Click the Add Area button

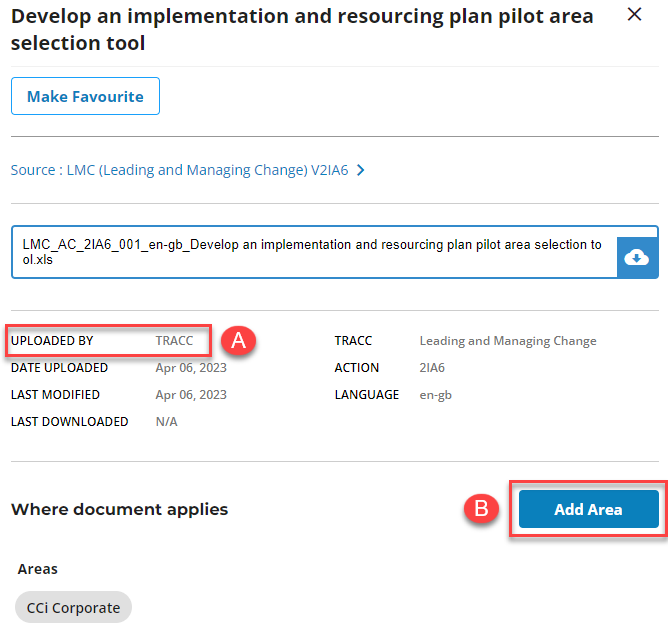588,509
